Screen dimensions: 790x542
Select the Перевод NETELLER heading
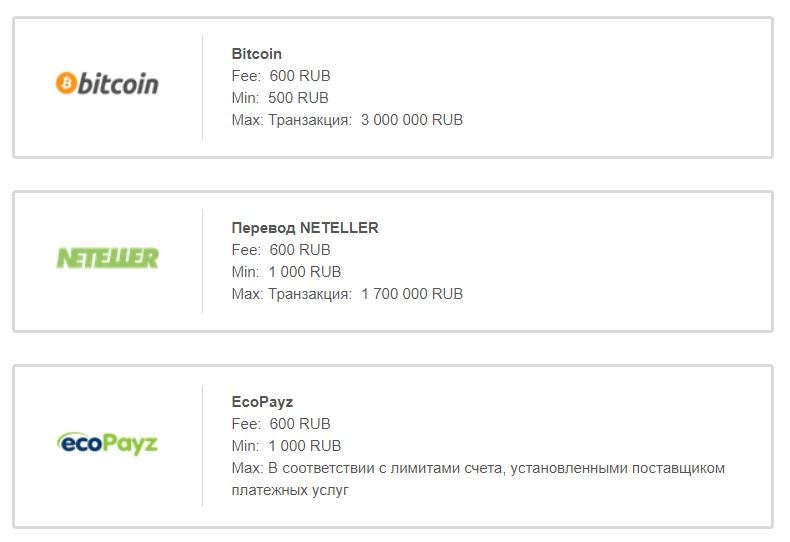point(305,228)
